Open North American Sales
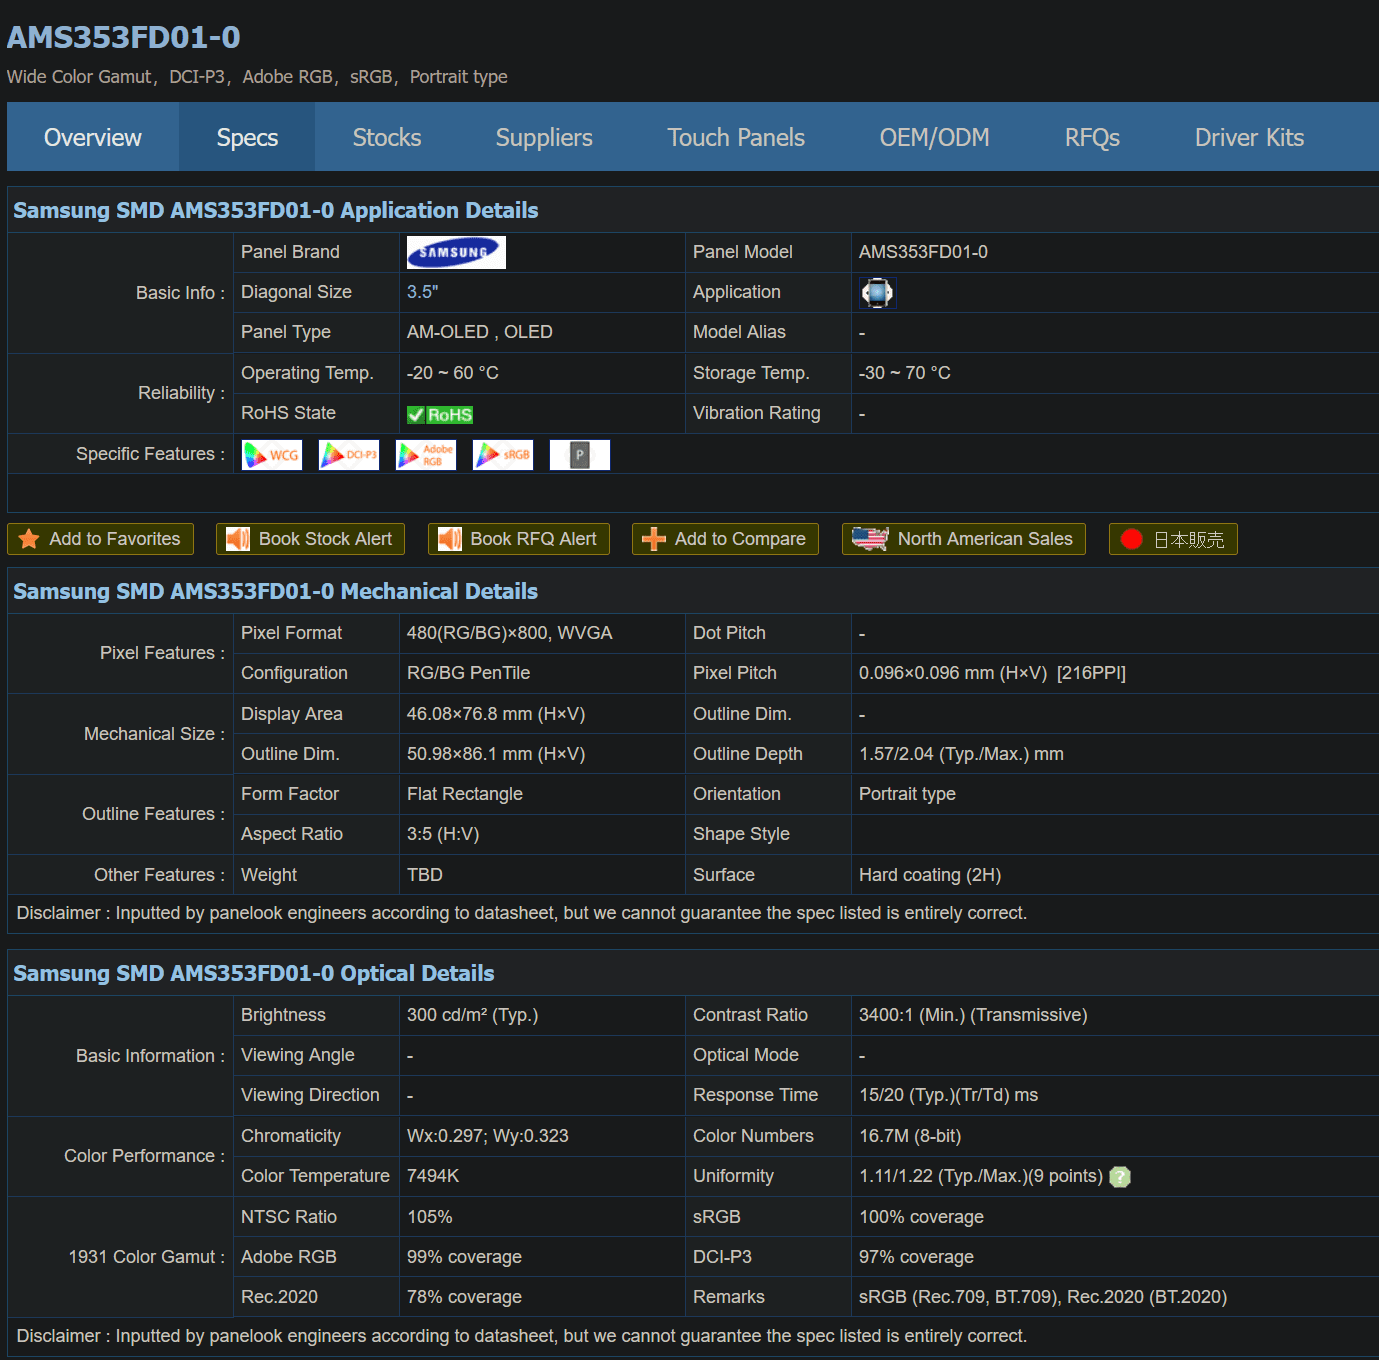The width and height of the screenshot is (1379, 1360). (964, 539)
